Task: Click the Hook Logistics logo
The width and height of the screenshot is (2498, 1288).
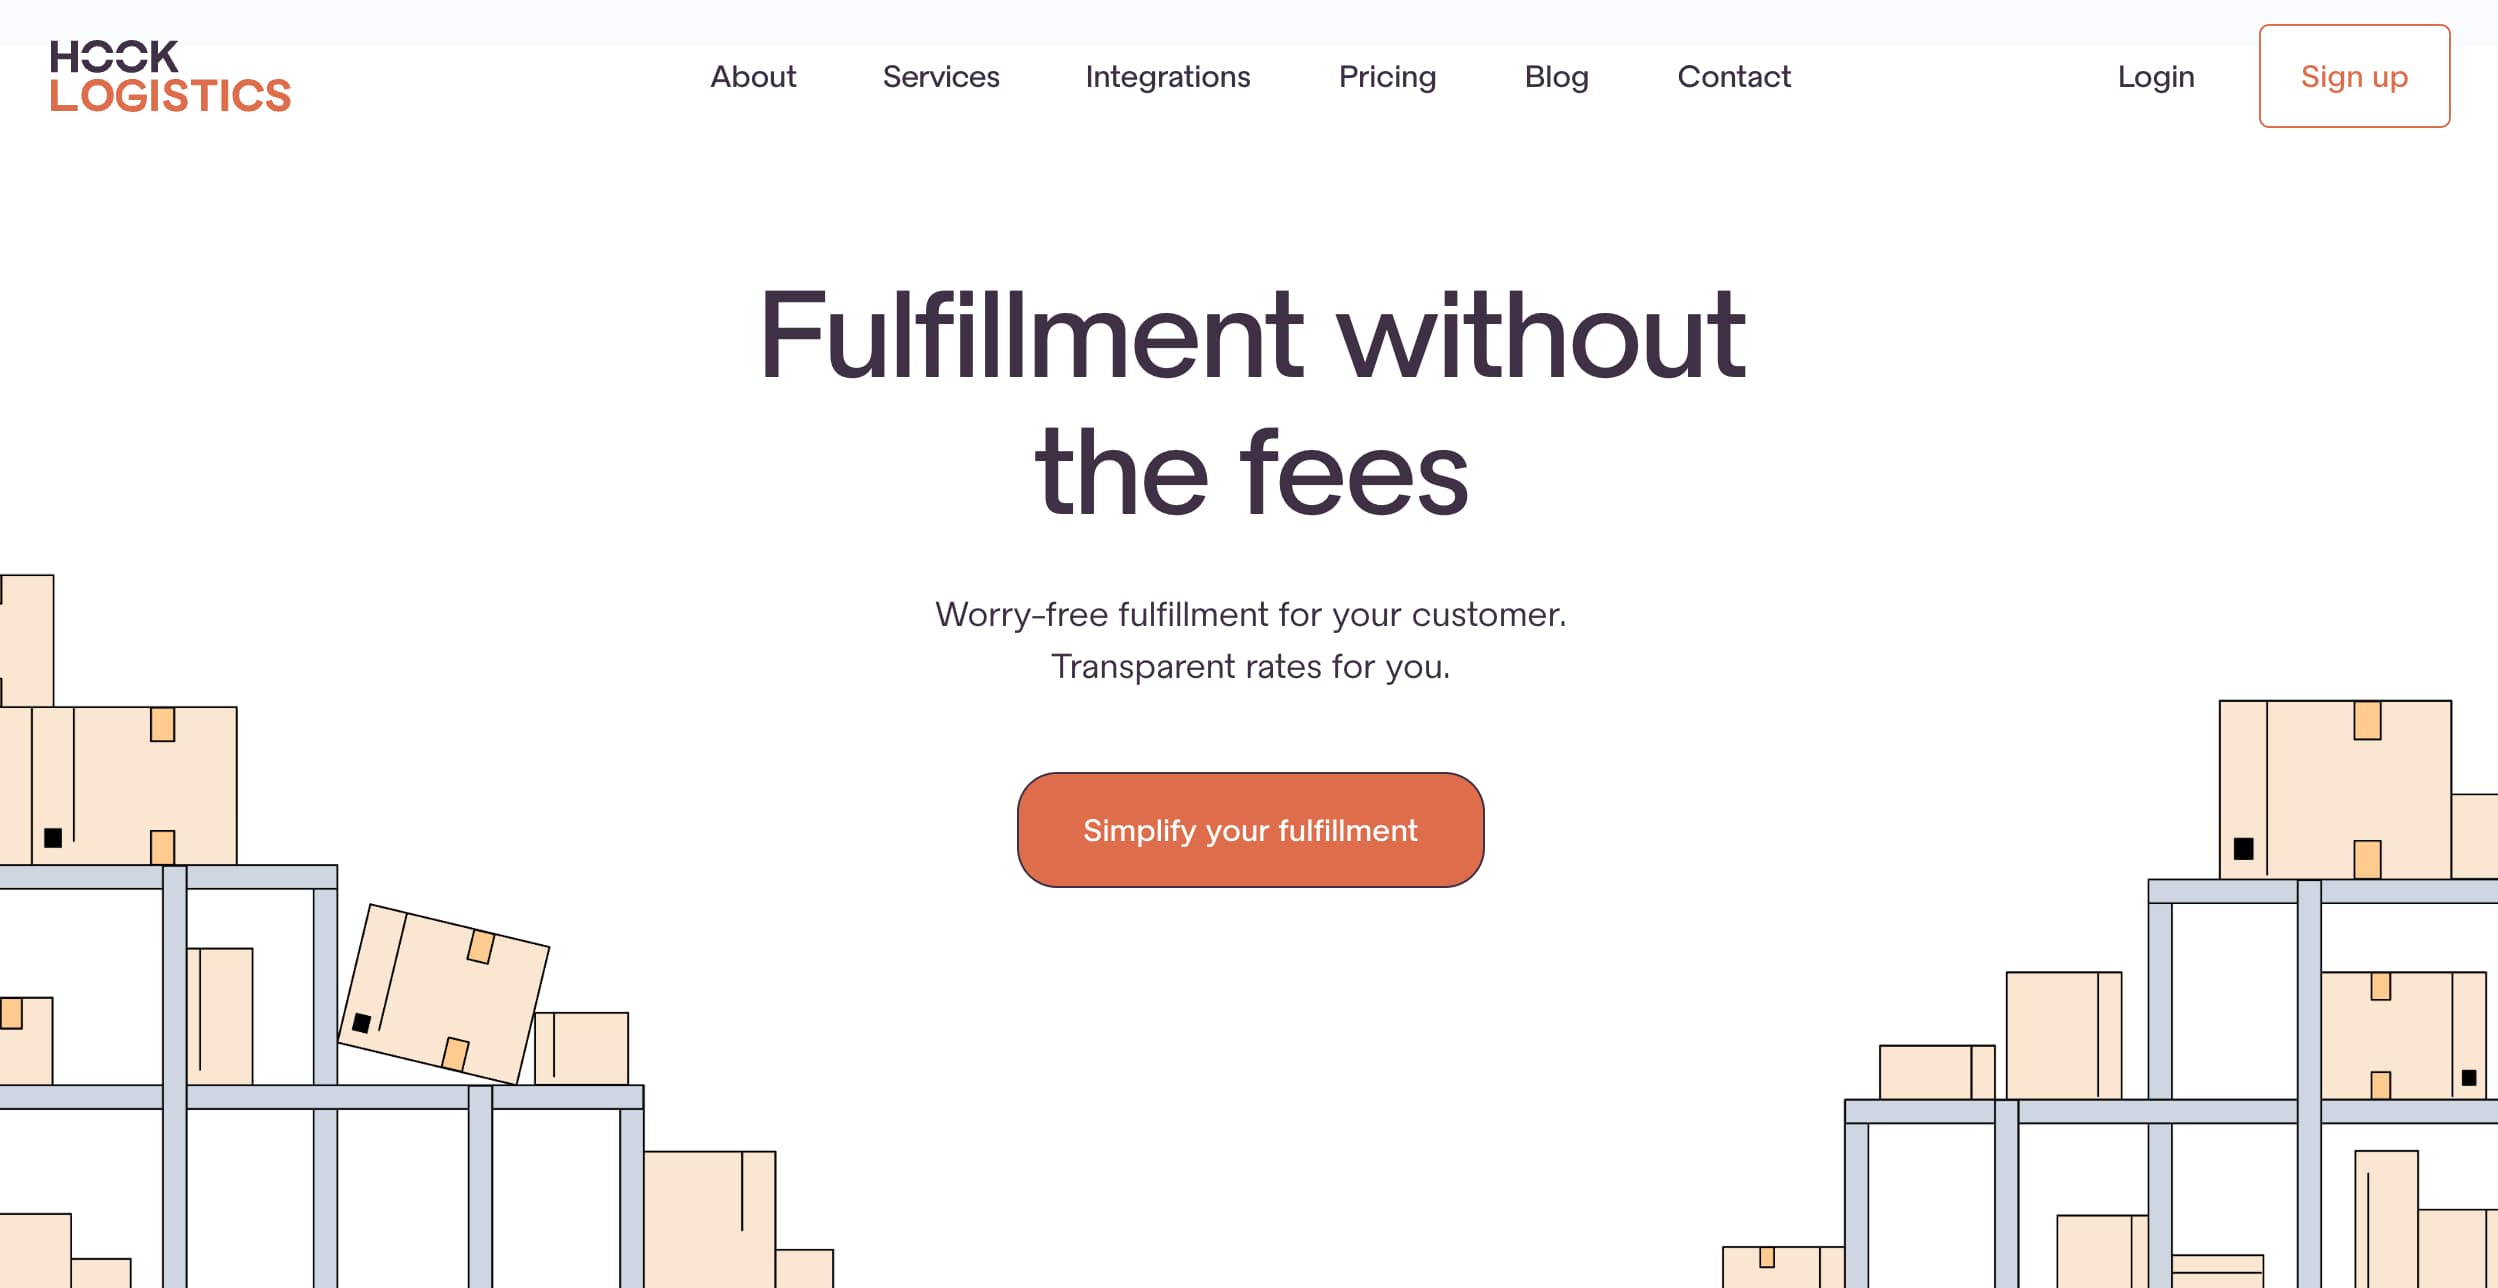Action: pos(170,75)
